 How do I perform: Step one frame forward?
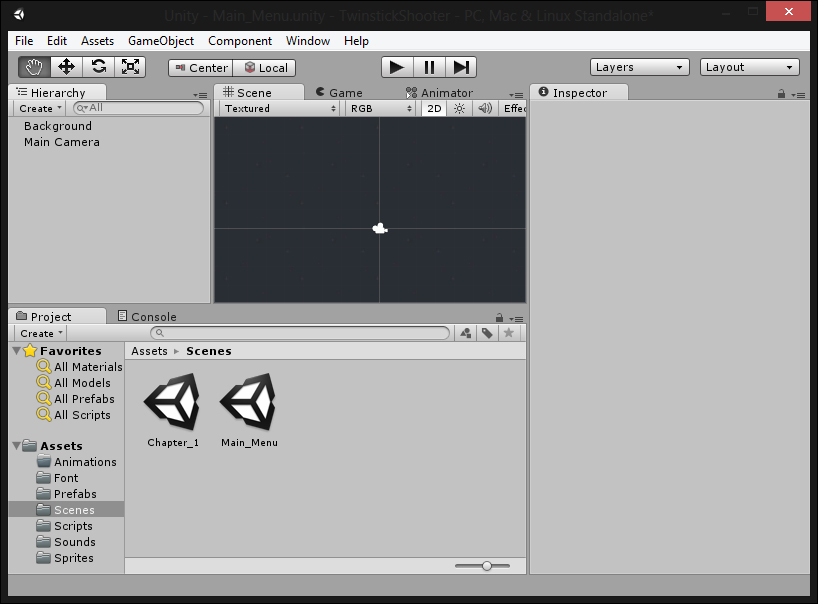point(461,67)
